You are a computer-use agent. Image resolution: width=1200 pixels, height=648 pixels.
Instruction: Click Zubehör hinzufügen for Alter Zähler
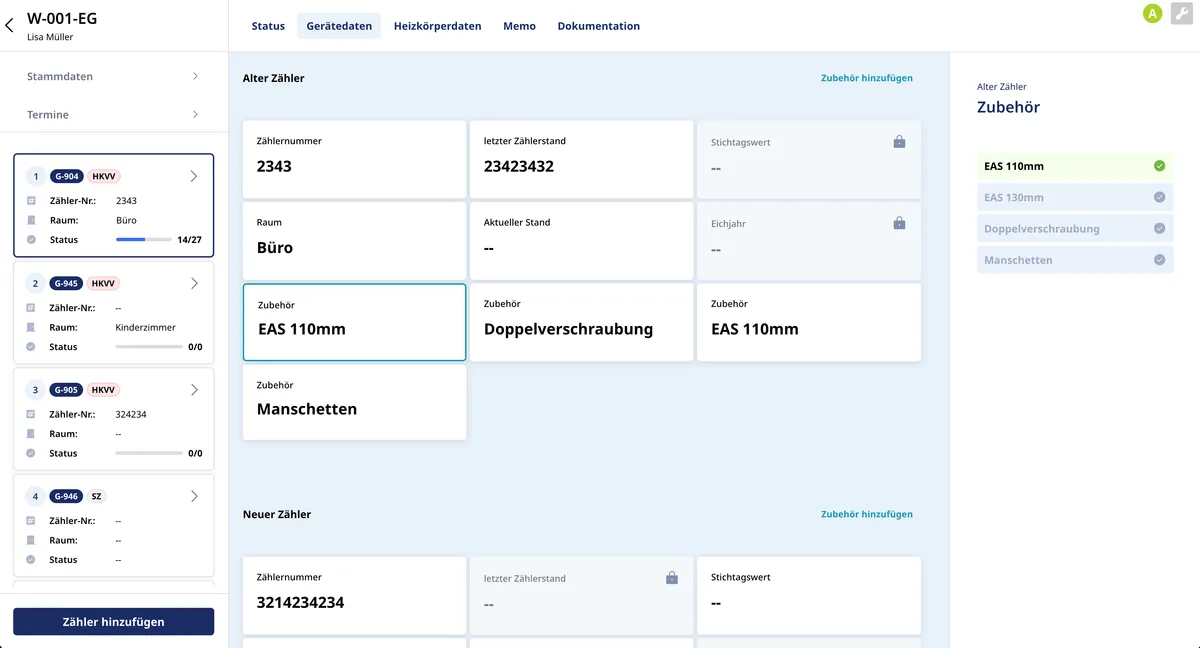866,77
